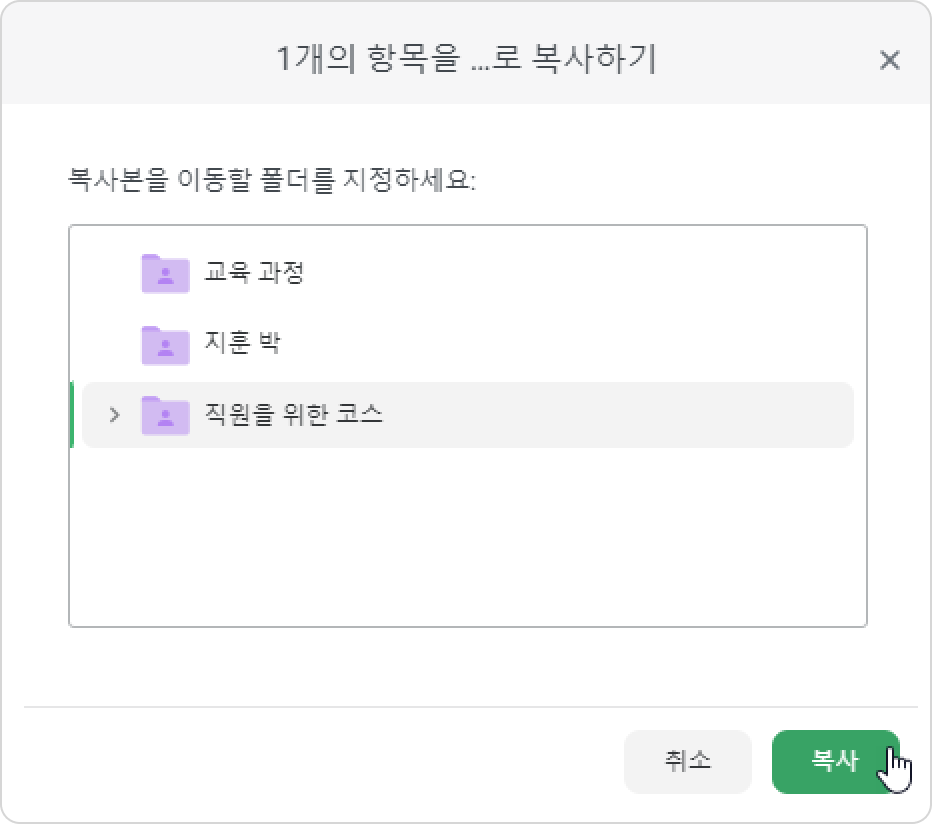Click the green selection marker beside 직원을 위한 코스
Viewport: 932px width, 824px height.
coord(72,415)
